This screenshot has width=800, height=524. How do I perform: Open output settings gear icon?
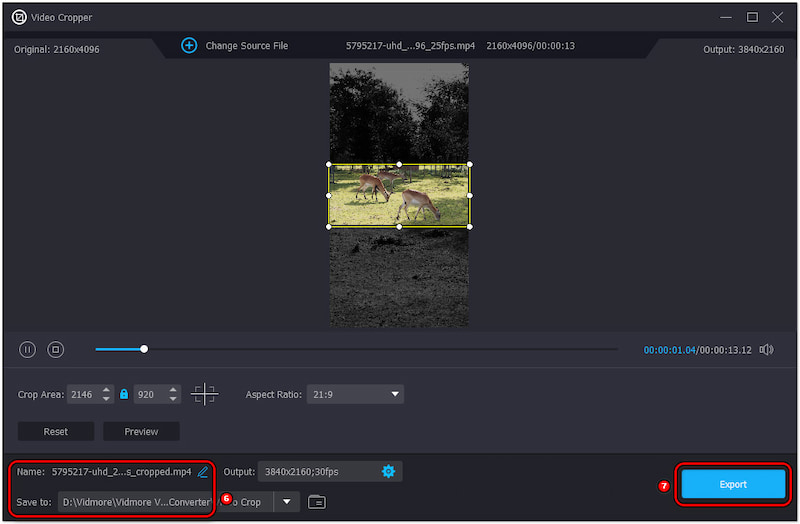point(388,471)
